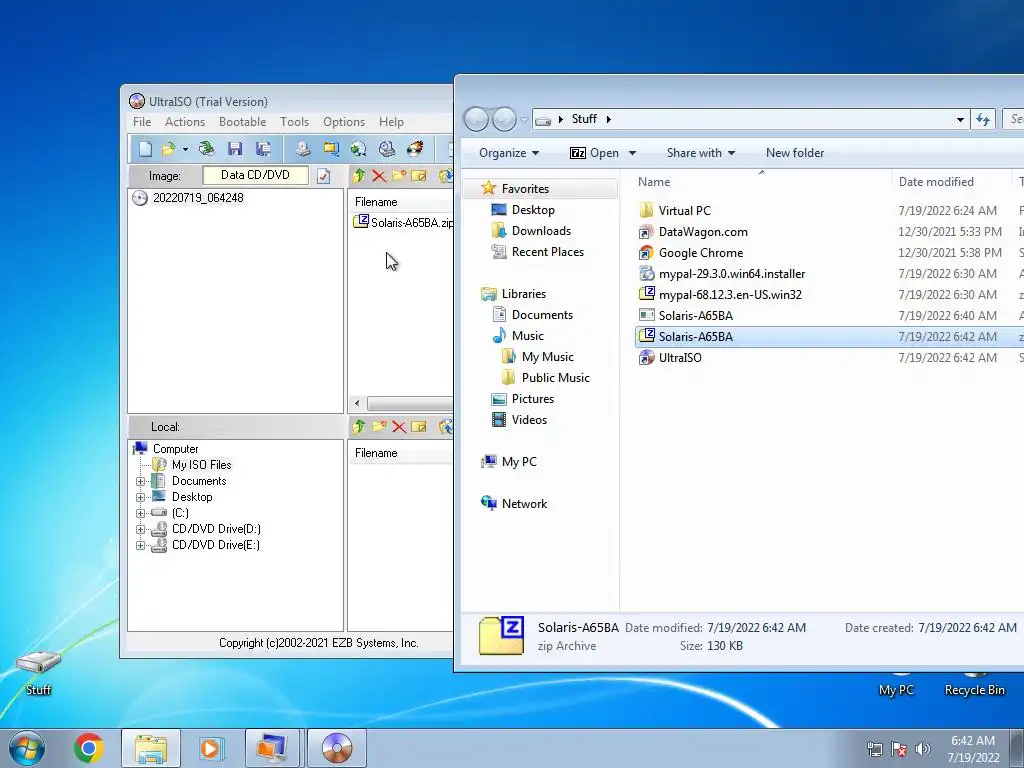Click New Folder icon in the Image pane toolbar
The height and width of the screenshot is (768, 1024).
[x=399, y=175]
